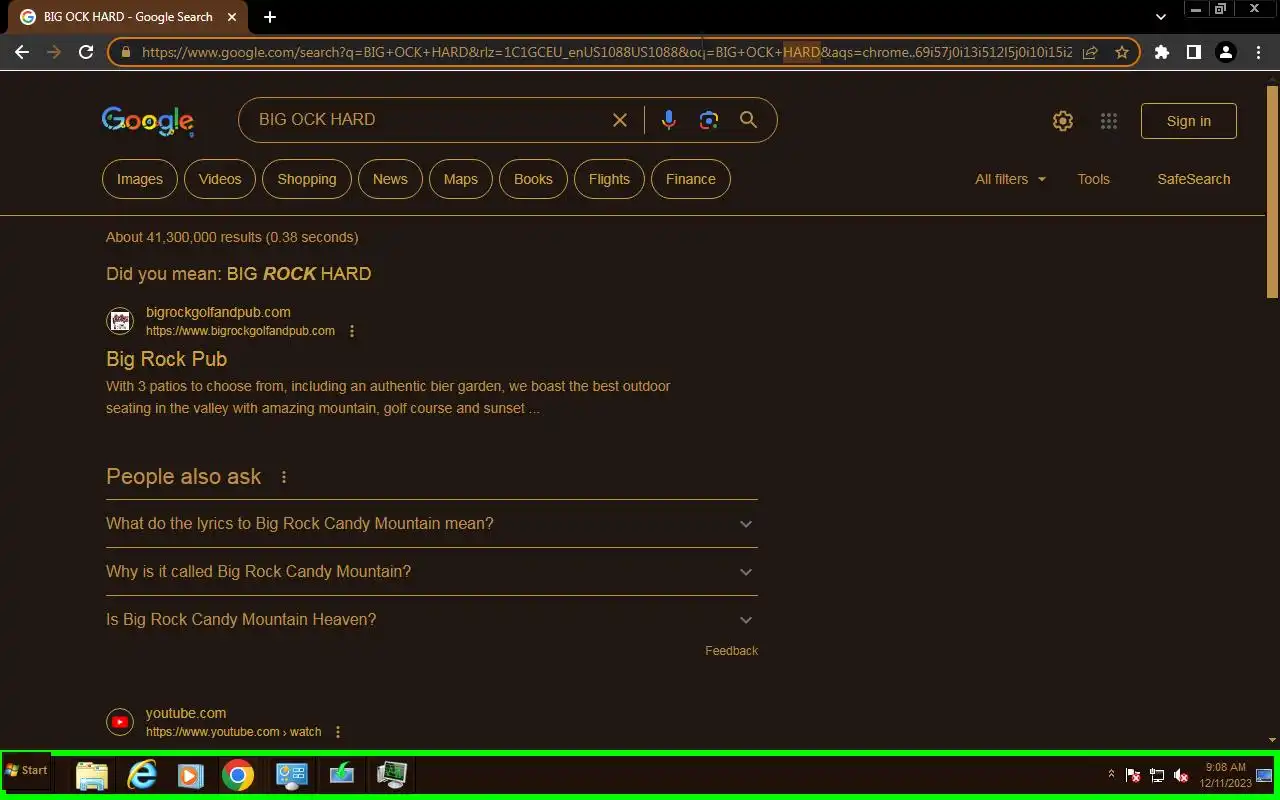Select the Videos filter
The image size is (1280, 800).
point(220,179)
